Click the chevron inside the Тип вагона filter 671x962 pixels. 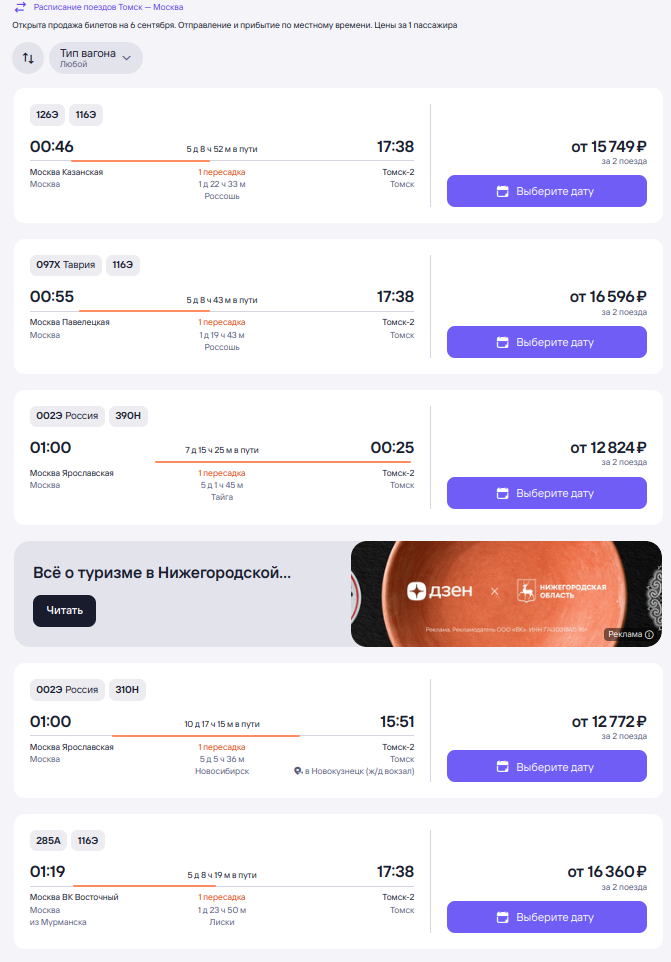tap(127, 58)
